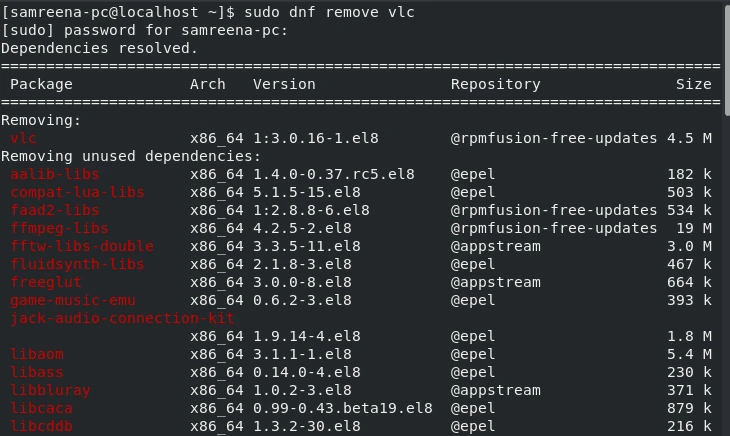
Task: Select the compat-lua-libs package name
Action: pos(77,192)
